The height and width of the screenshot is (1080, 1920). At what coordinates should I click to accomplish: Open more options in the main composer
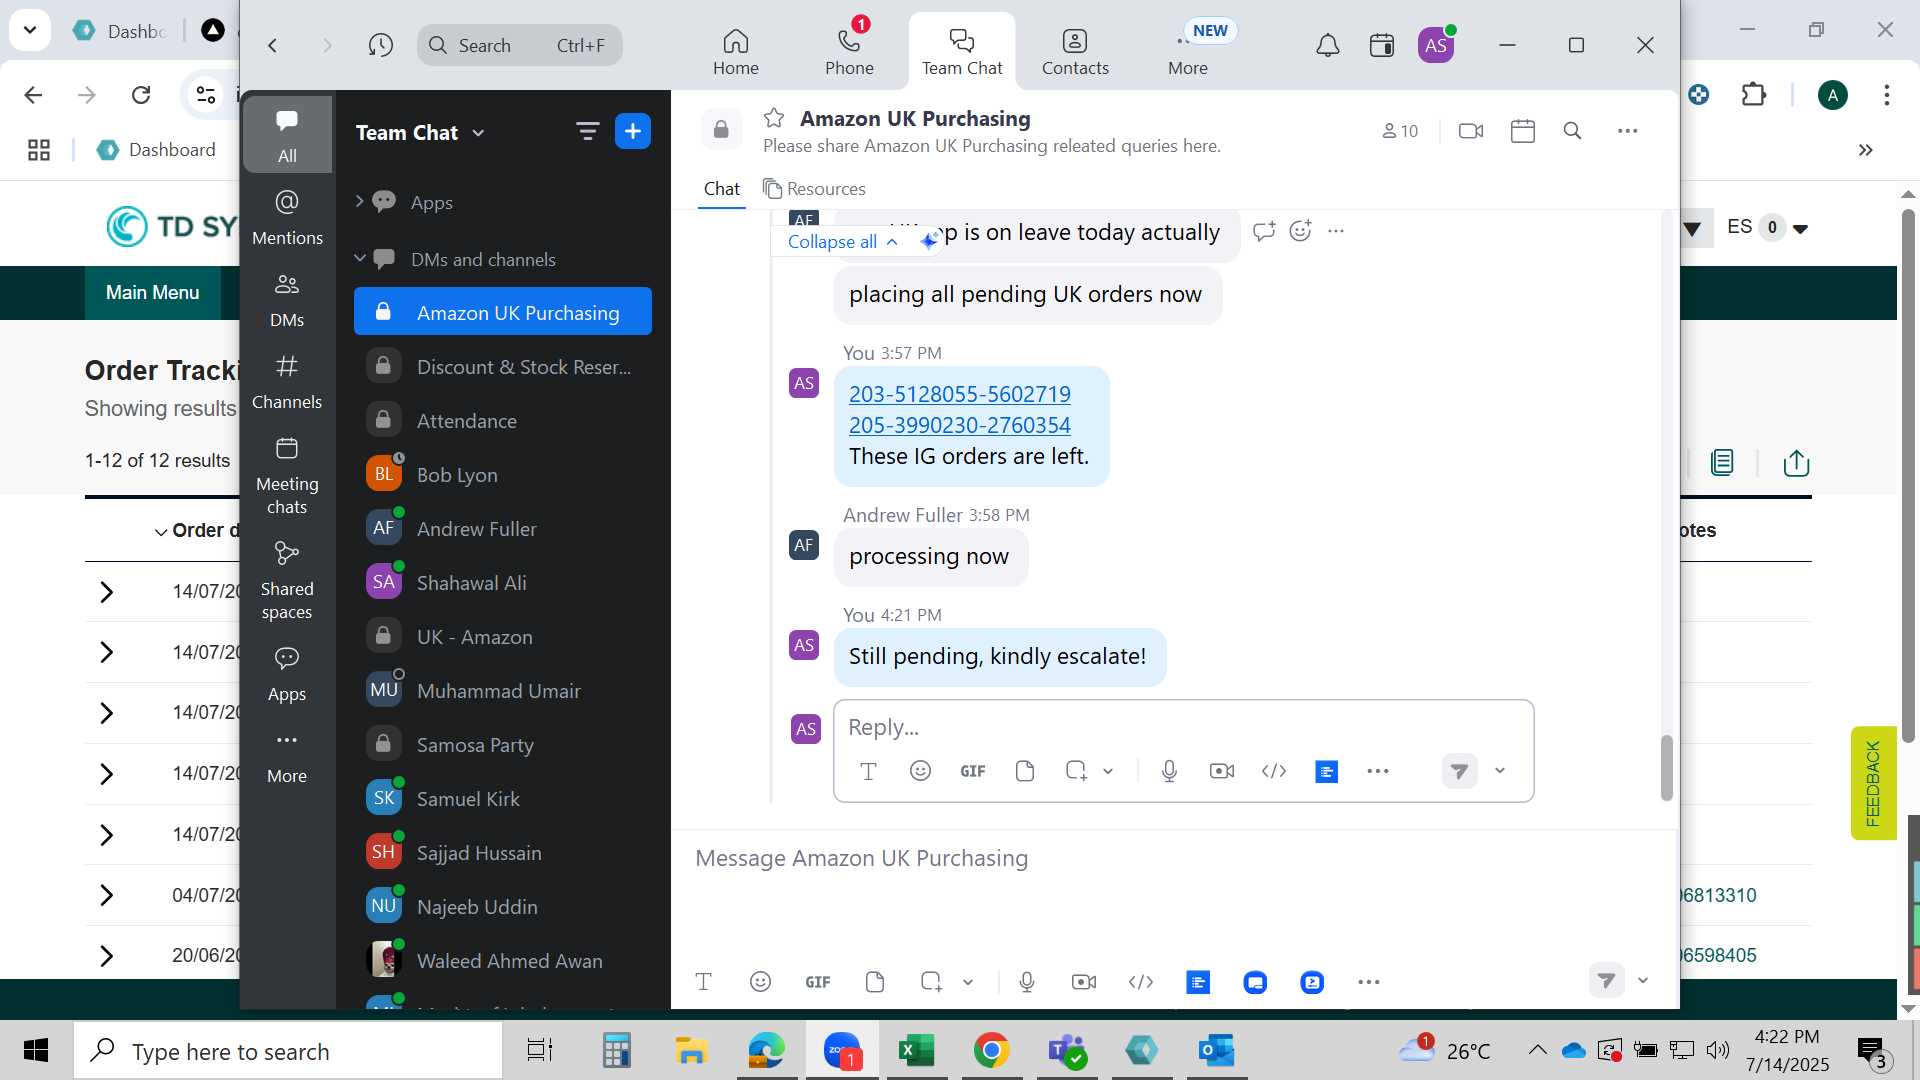[x=1368, y=982]
